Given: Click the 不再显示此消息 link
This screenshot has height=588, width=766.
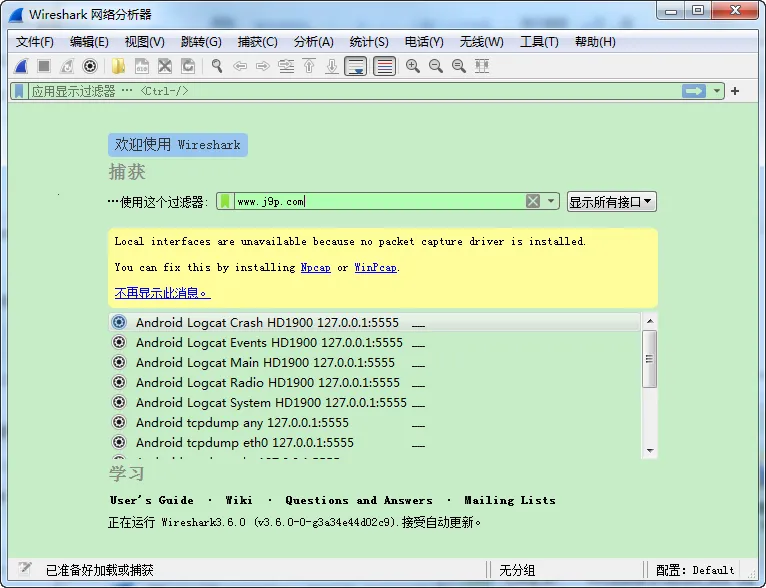Looking at the screenshot, I should point(163,293).
